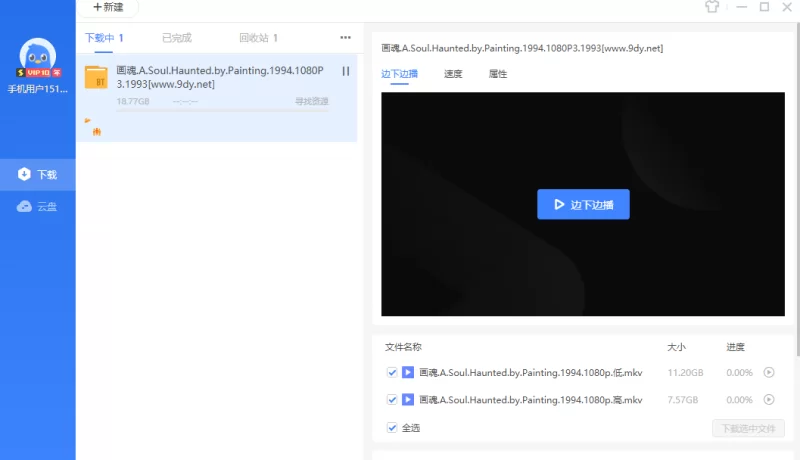Switch to the 回收站 tab

[258, 38]
